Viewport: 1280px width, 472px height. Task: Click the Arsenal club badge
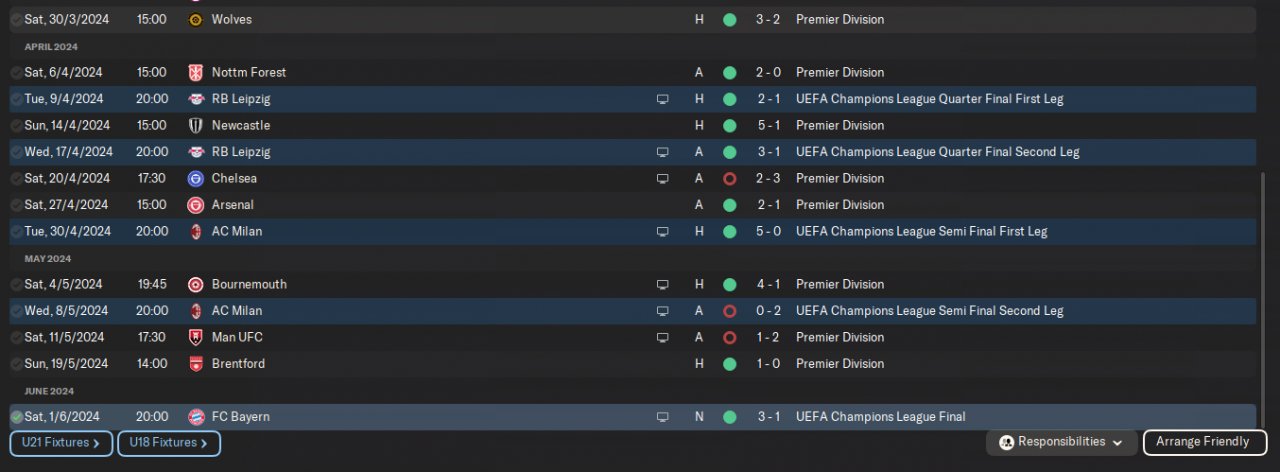[195, 205]
